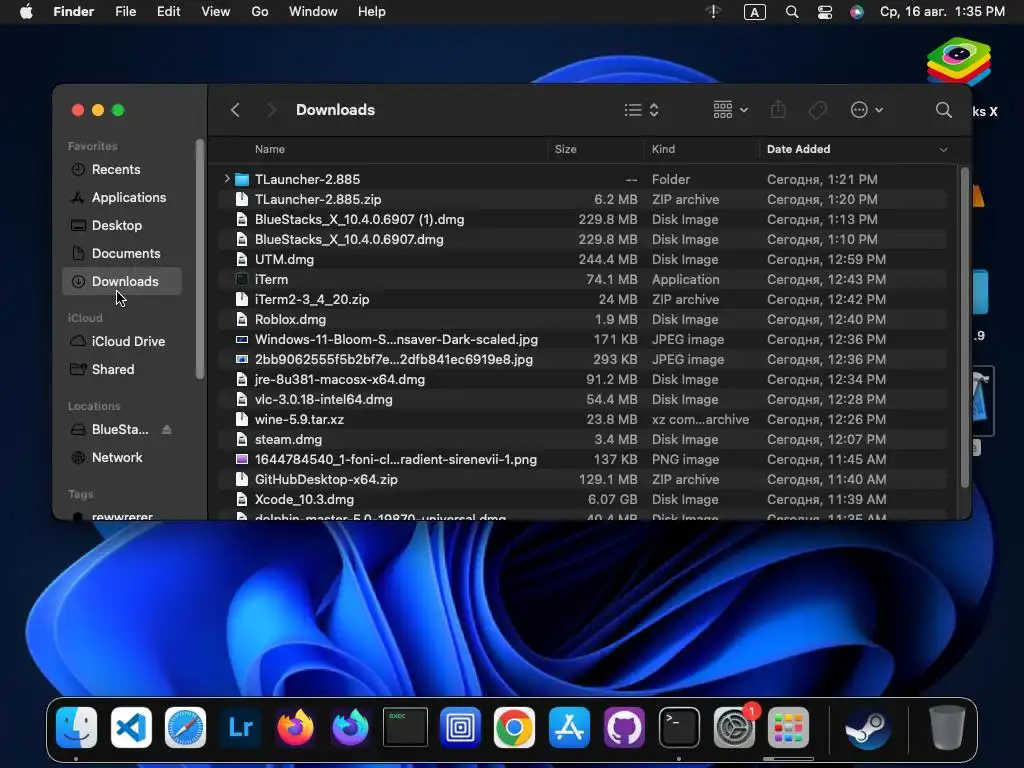Open the Window menu
Screen dimensions: 1024x768
pos(313,12)
